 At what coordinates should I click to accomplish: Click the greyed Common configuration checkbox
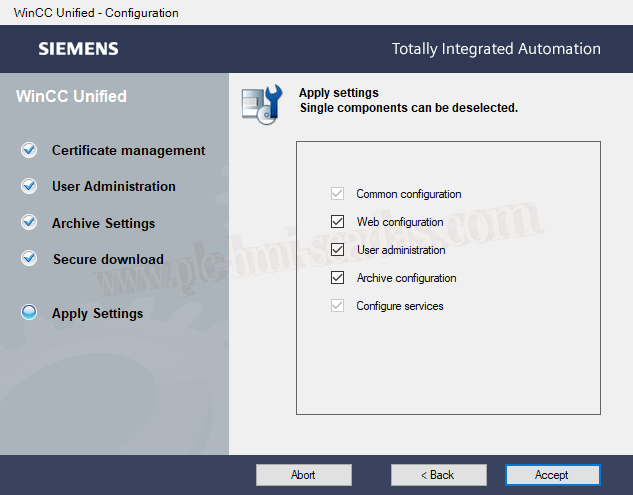(x=337, y=194)
